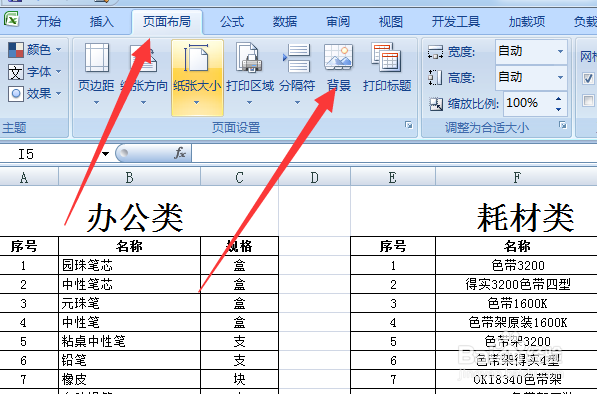
Task: Select column C header
Action: pyautogui.click(x=239, y=177)
